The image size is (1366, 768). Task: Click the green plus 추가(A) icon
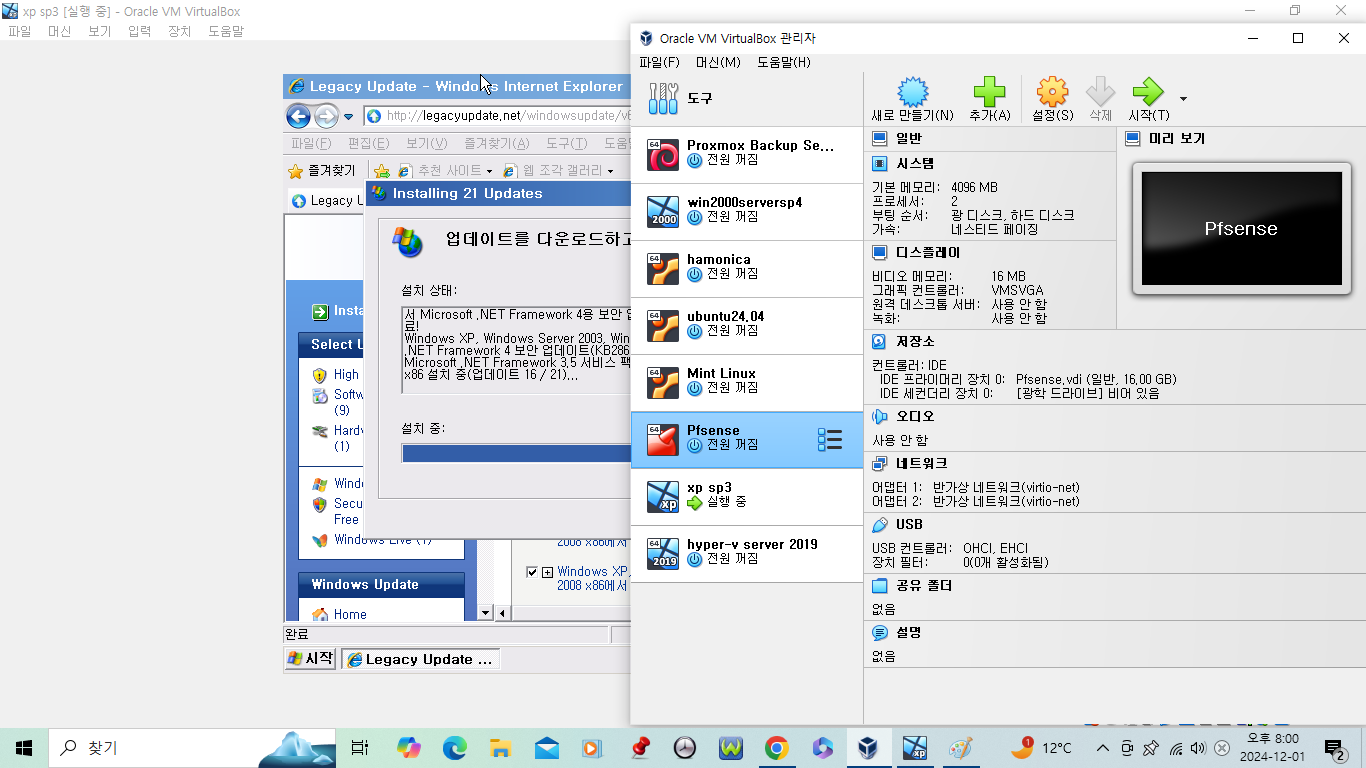tap(990, 92)
